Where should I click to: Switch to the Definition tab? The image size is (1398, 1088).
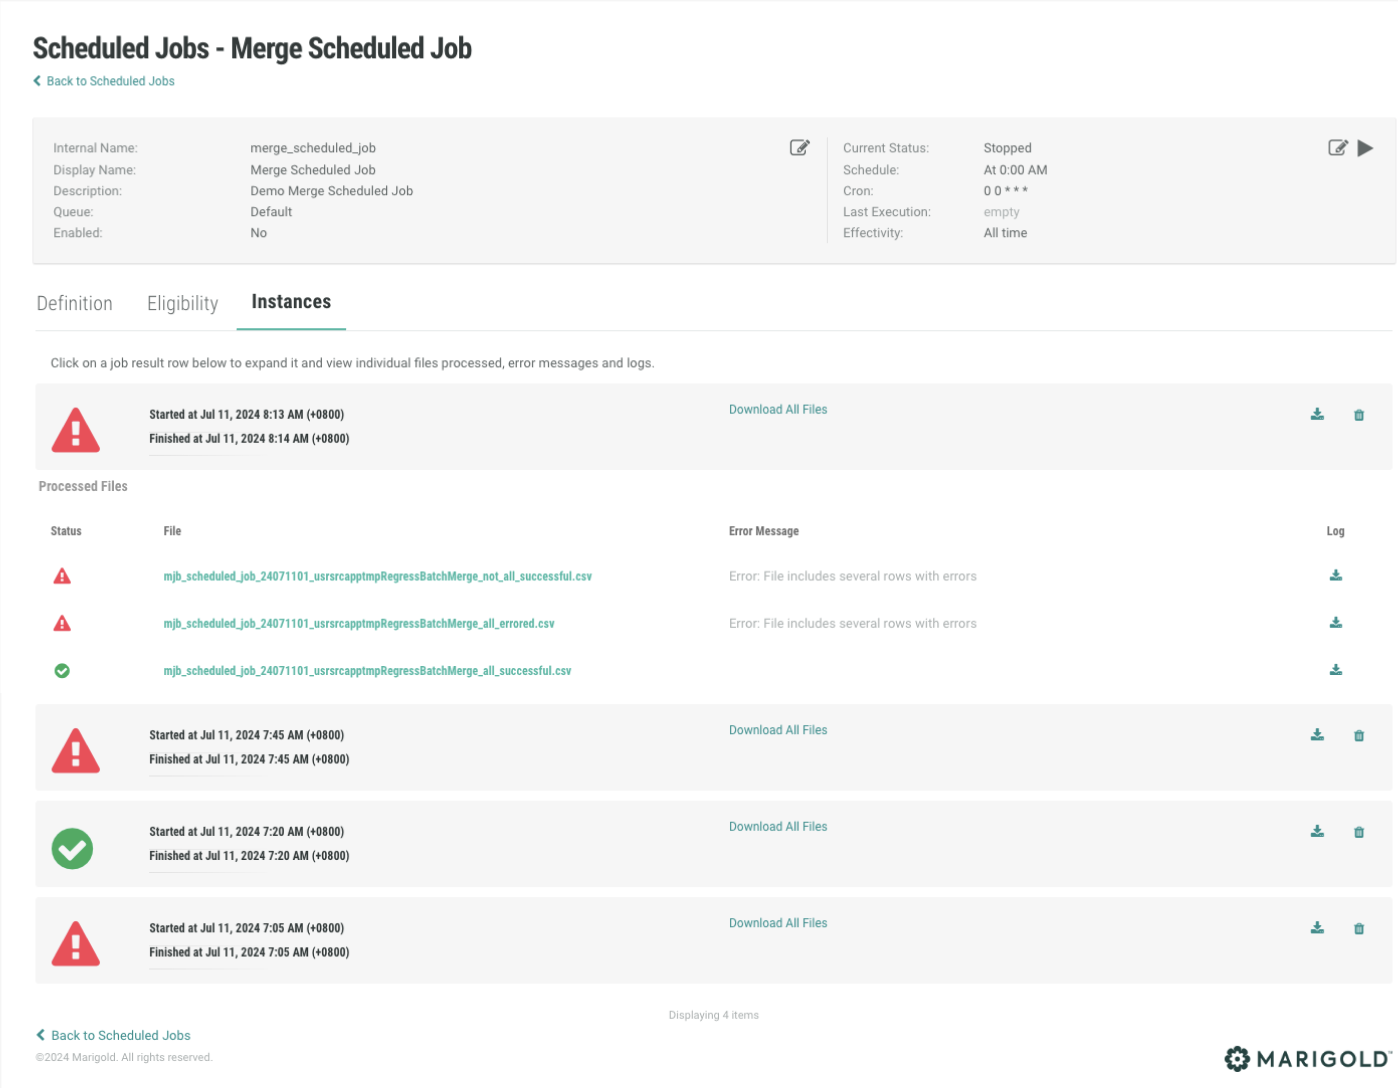click(x=75, y=304)
